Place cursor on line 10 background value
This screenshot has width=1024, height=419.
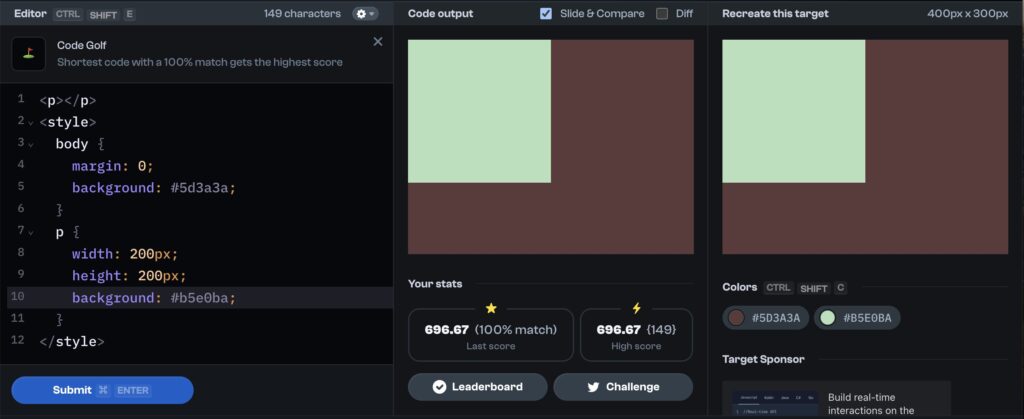coord(203,298)
